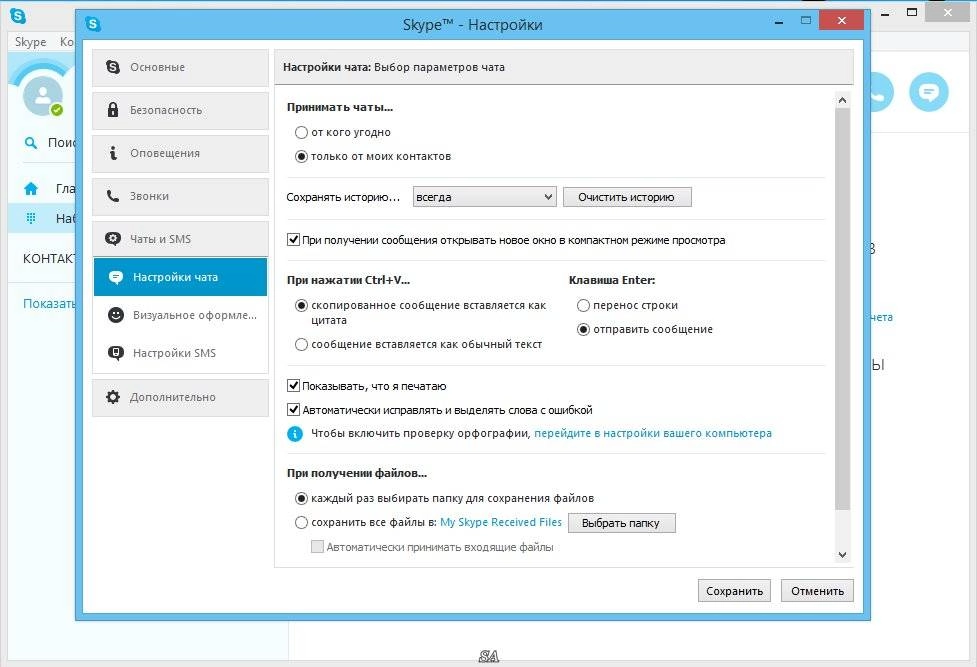Close the Skype settings dialog
The width and height of the screenshot is (977, 667).
841,21
